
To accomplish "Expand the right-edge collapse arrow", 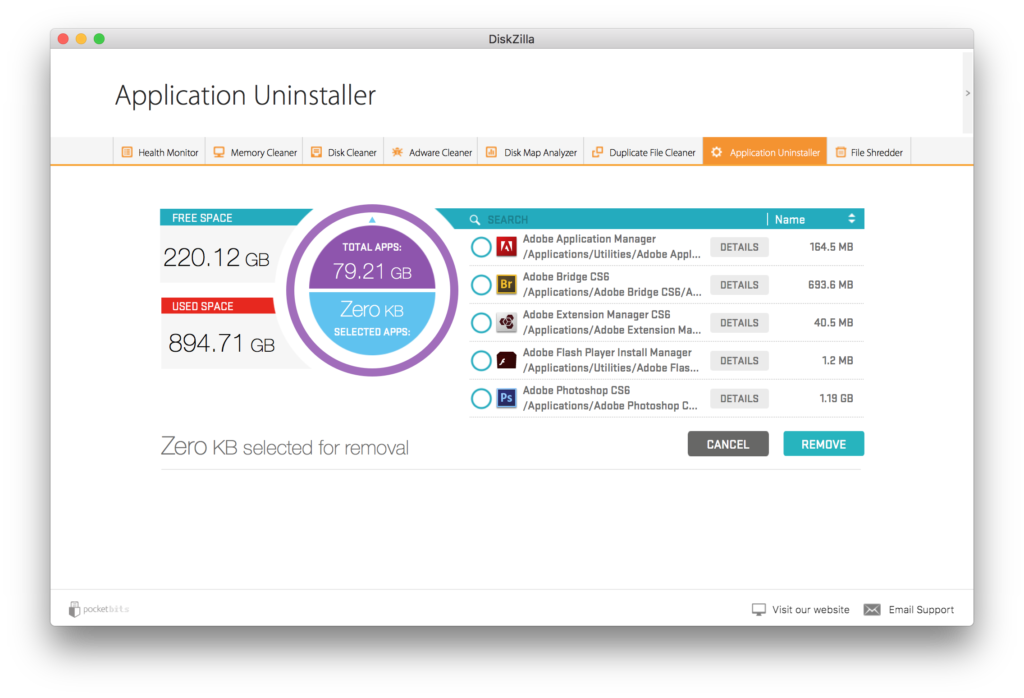I will click(x=968, y=93).
